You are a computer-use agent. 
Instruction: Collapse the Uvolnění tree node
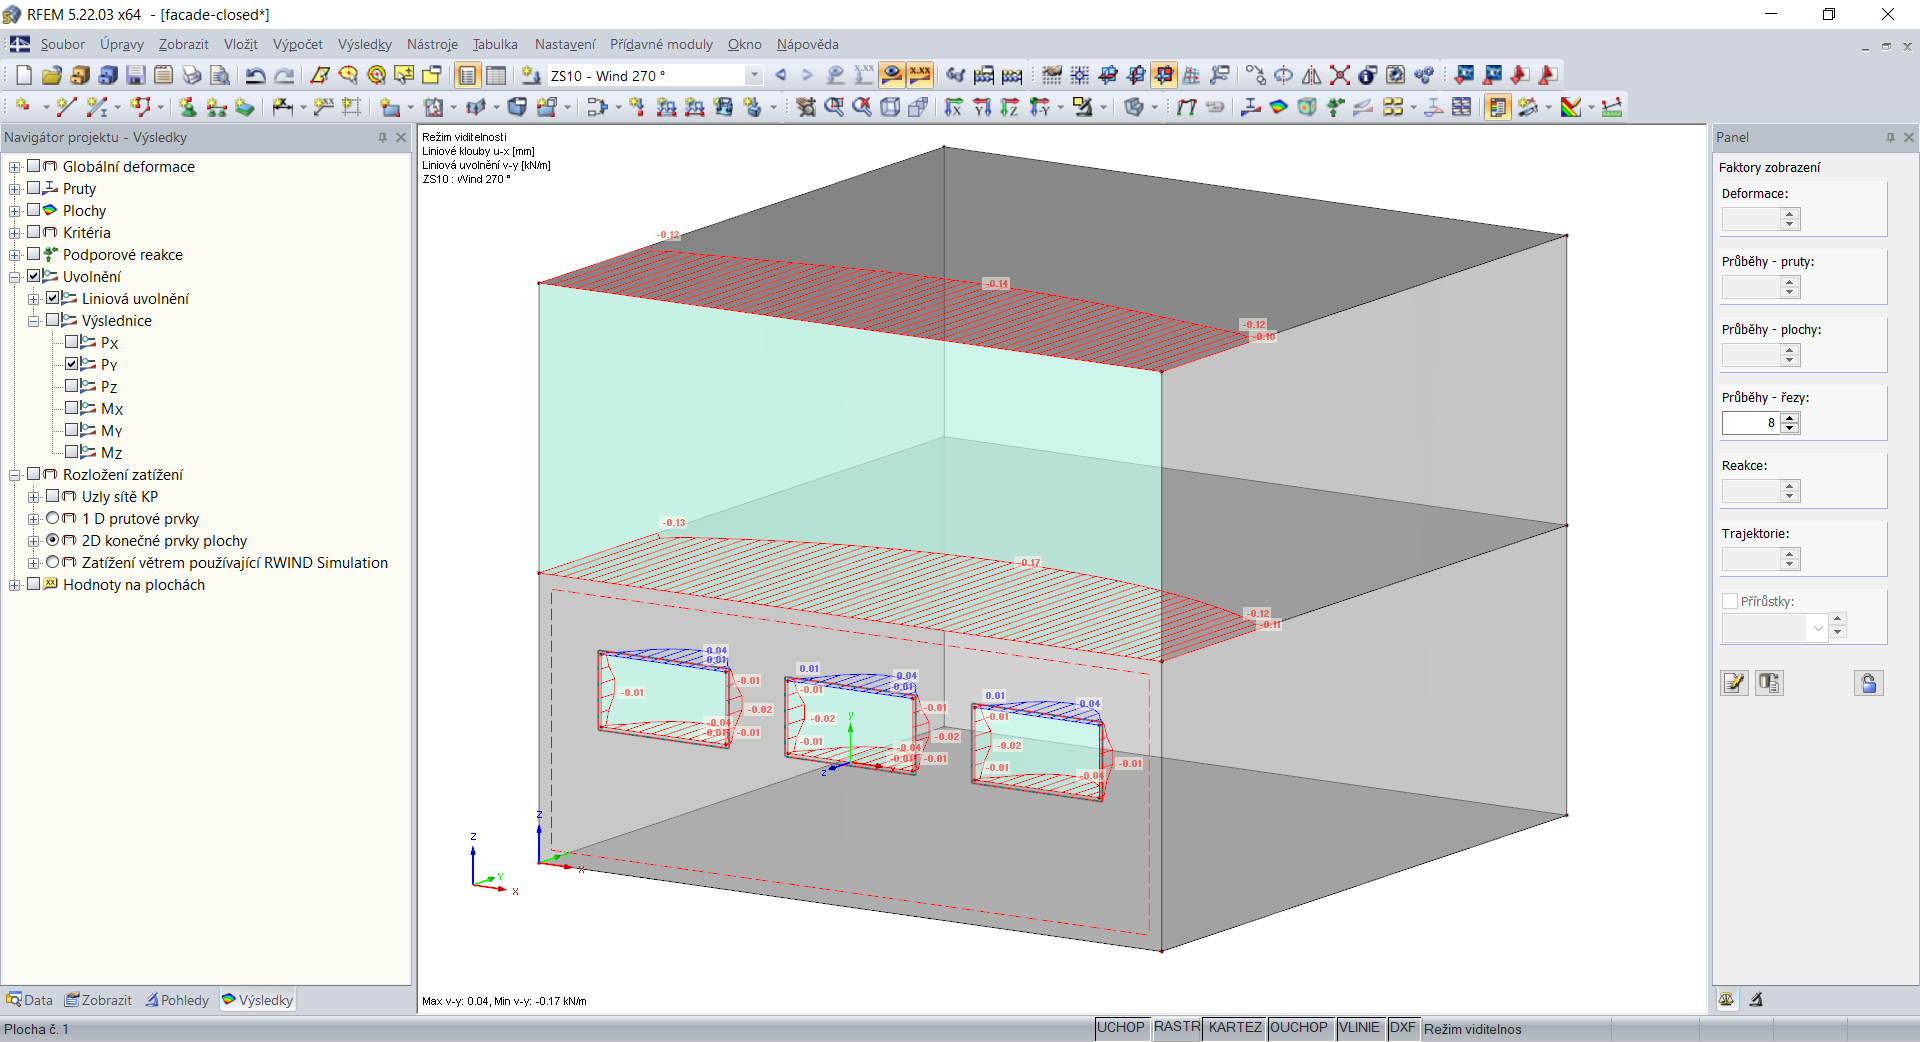tap(14, 277)
